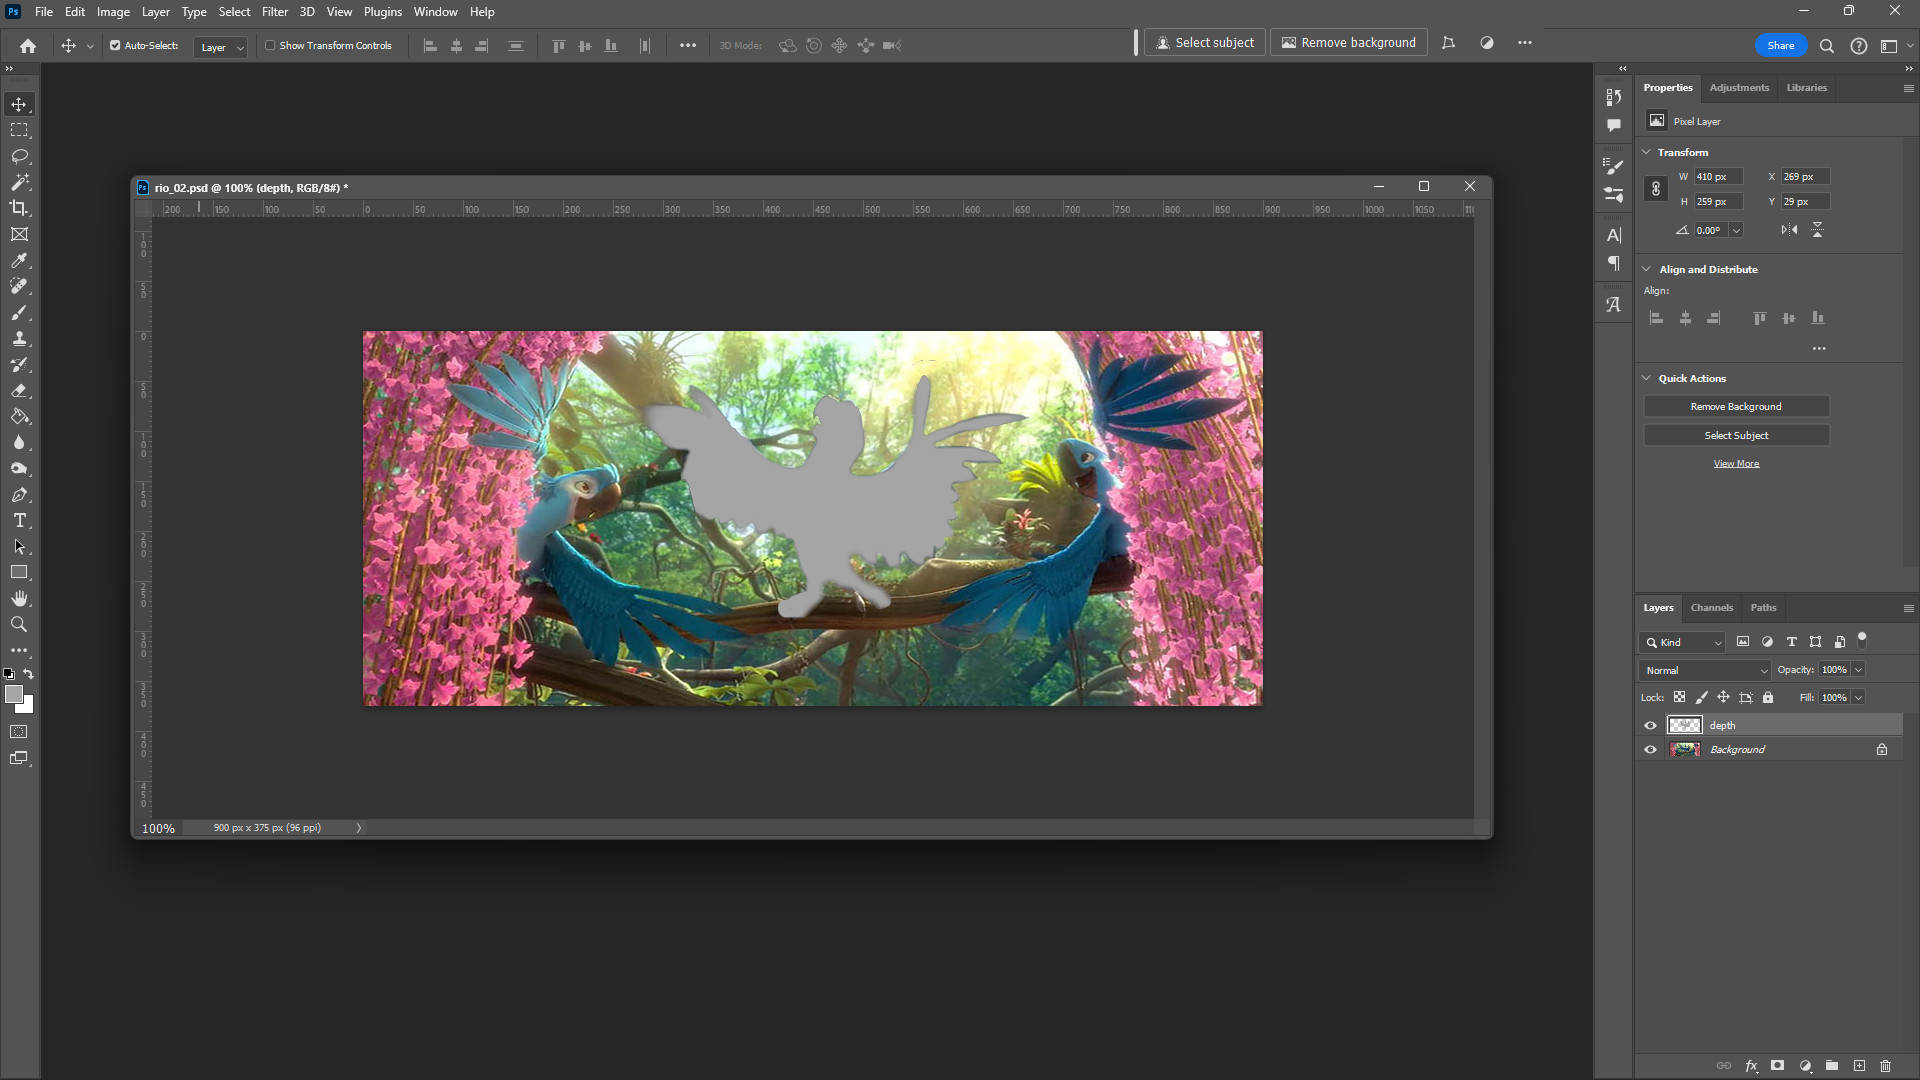1920x1080 pixels.
Task: Select the Lasso tool
Action: tap(19, 157)
